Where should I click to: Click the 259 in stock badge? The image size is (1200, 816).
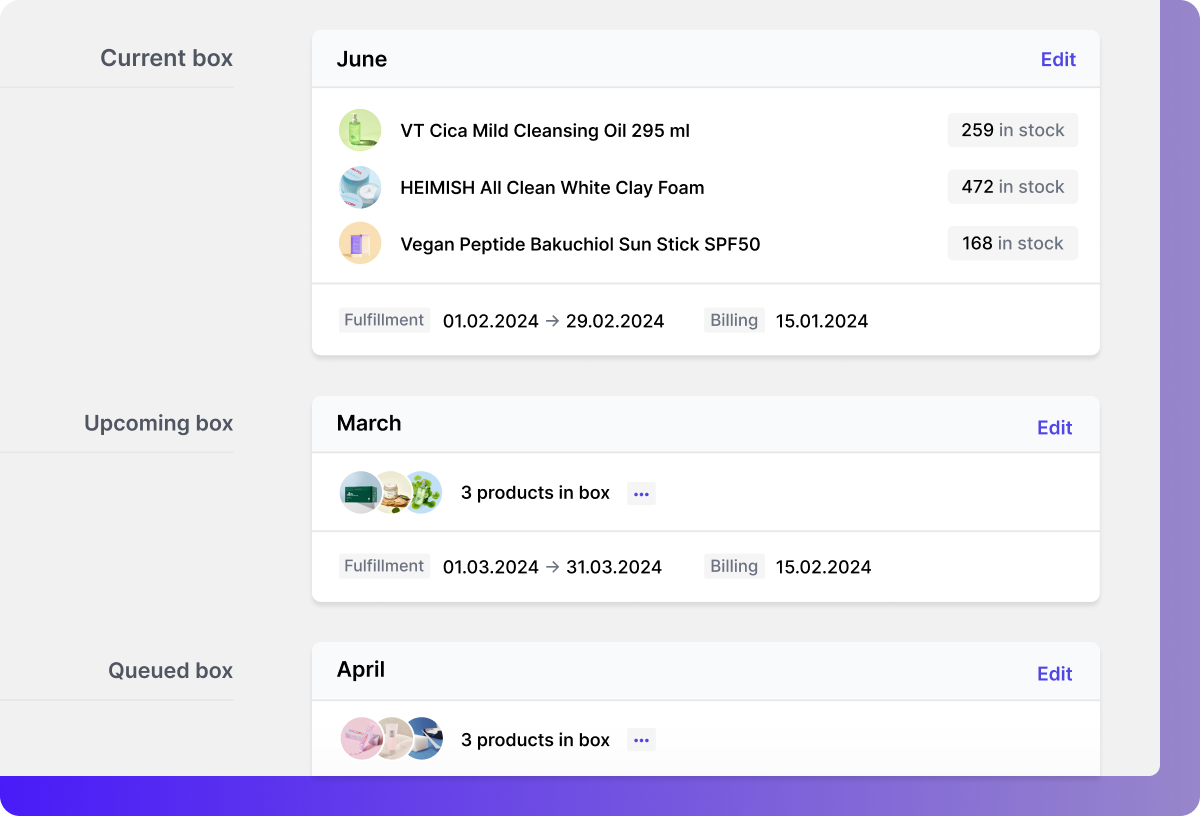pos(1012,130)
